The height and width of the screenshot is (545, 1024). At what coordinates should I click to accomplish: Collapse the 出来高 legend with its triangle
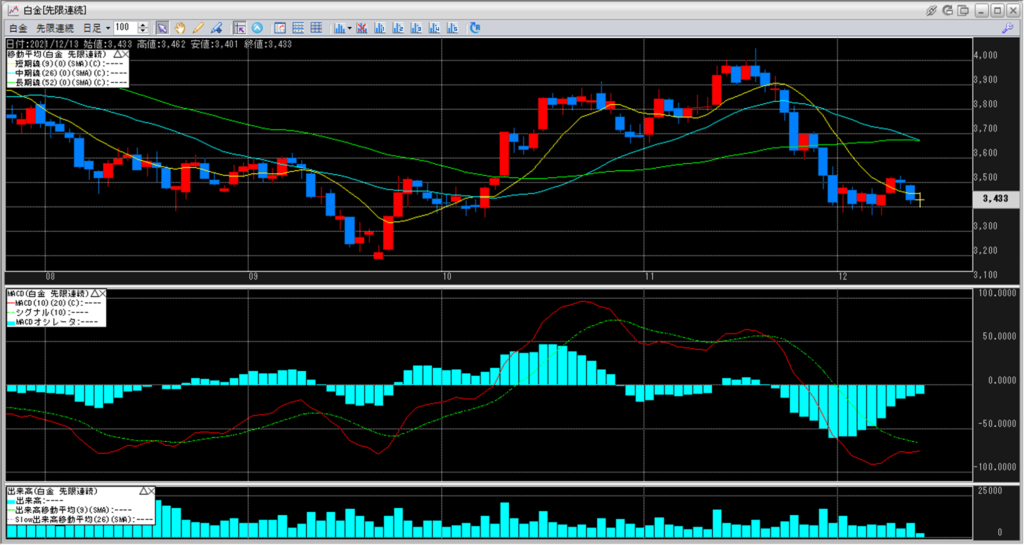pyautogui.click(x=144, y=491)
